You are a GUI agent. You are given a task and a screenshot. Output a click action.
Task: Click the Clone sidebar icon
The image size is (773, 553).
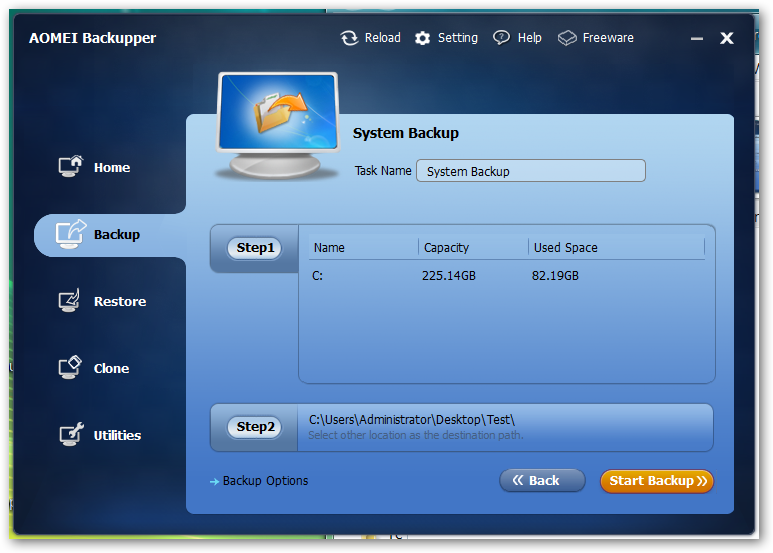(x=70, y=367)
